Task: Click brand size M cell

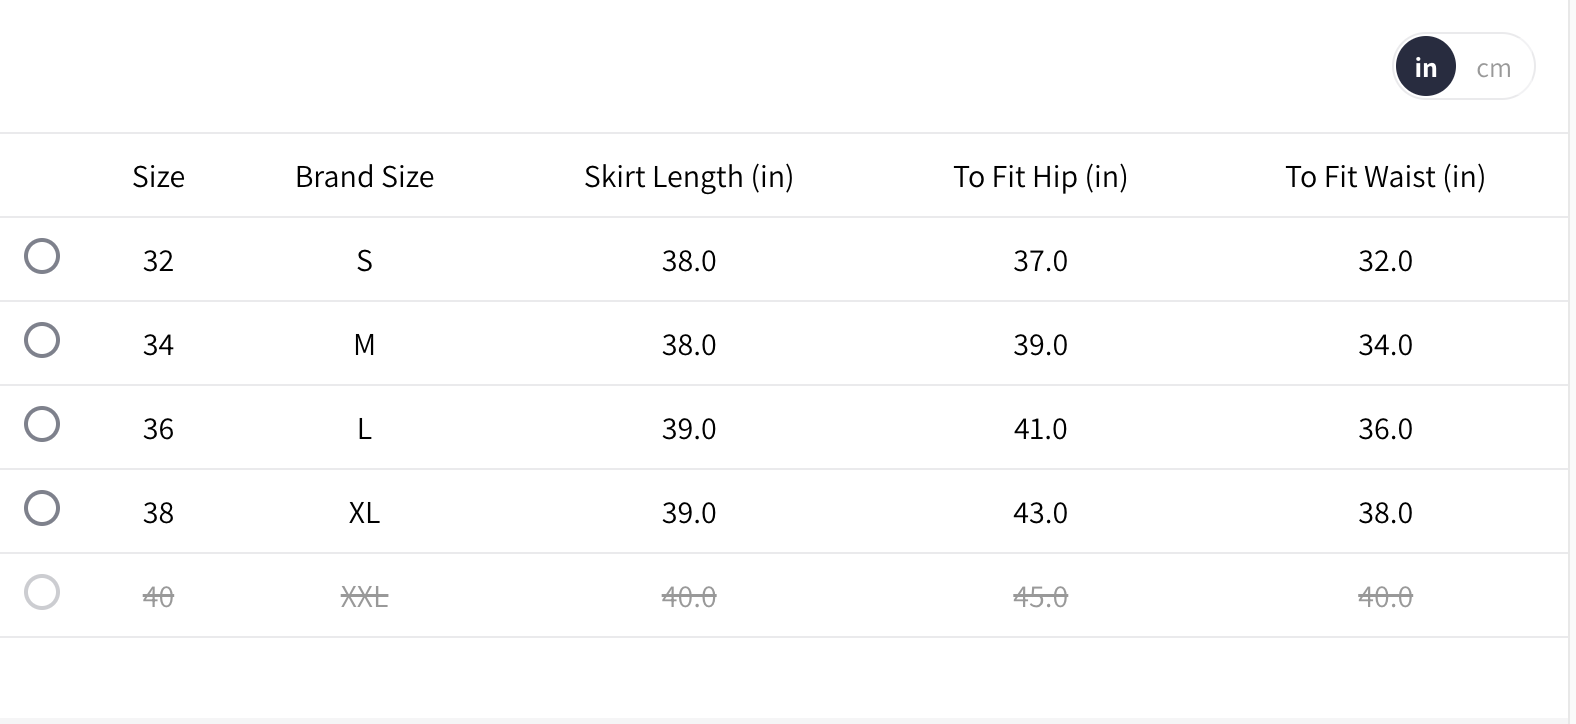Action: click(364, 345)
